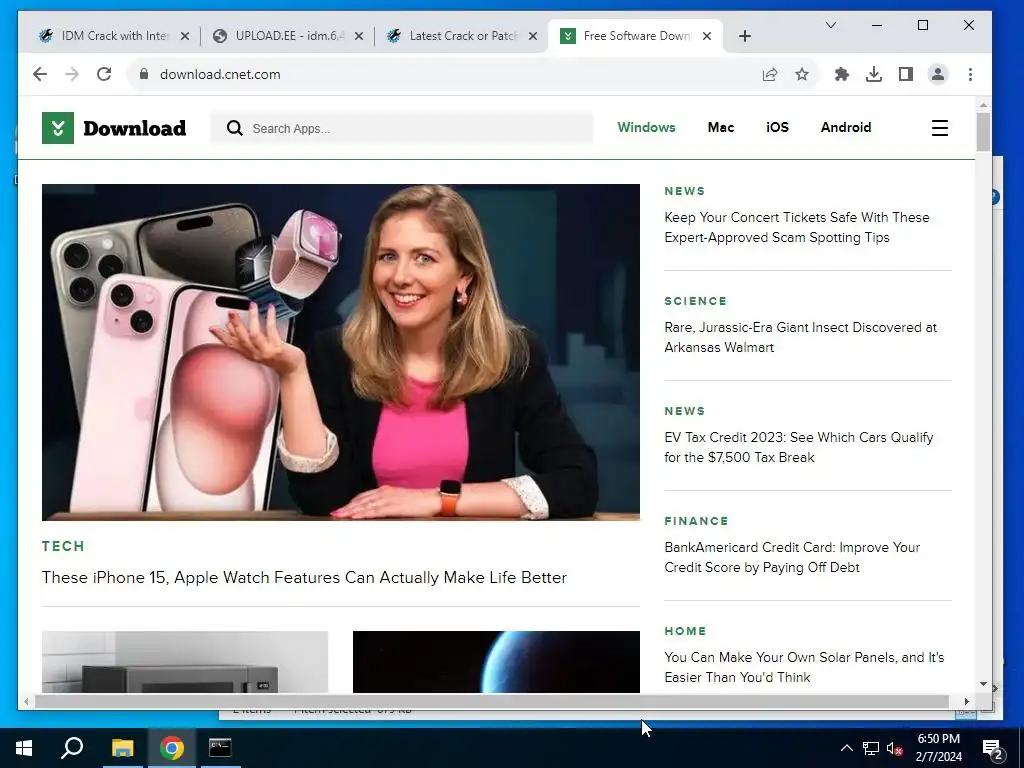Open Windows taskbar search
The width and height of the screenshot is (1024, 768).
(x=72, y=748)
